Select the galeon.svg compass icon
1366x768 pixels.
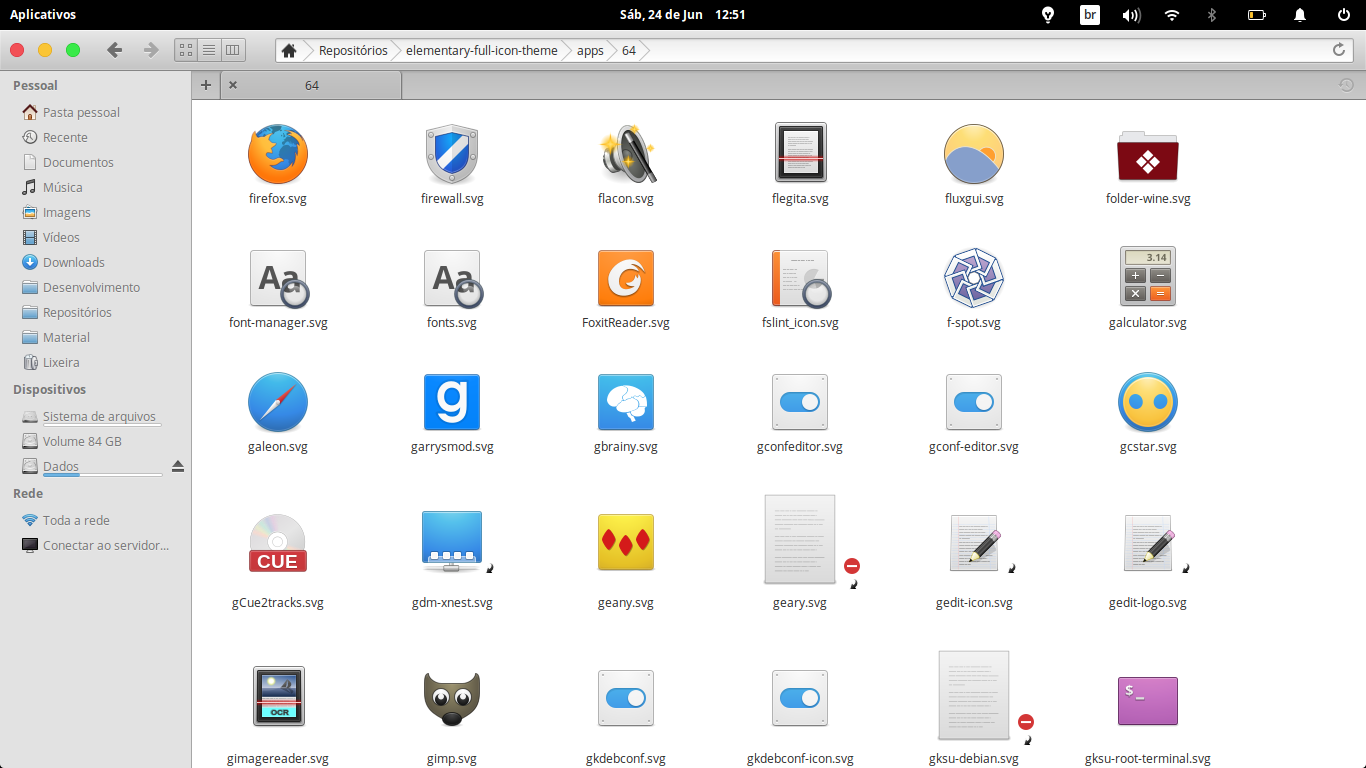click(278, 402)
